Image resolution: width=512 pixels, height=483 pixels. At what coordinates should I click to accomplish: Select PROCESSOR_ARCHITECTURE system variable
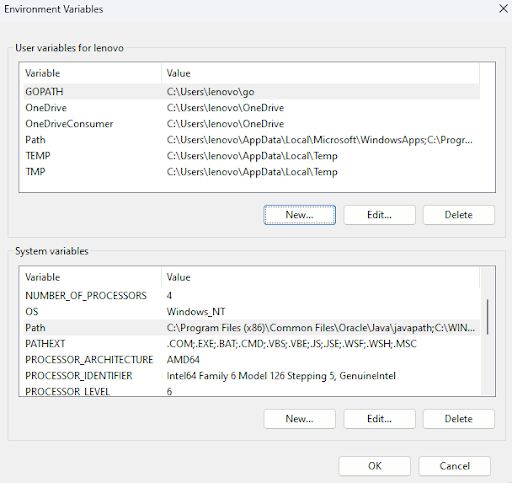pyautogui.click(x=252, y=360)
